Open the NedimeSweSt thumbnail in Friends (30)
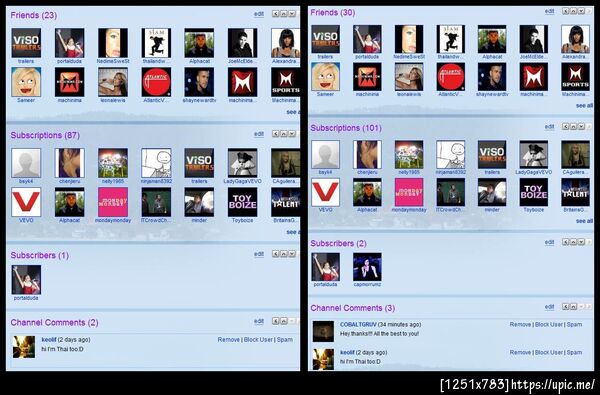Screen dimensions: 600x395 click(x=409, y=39)
